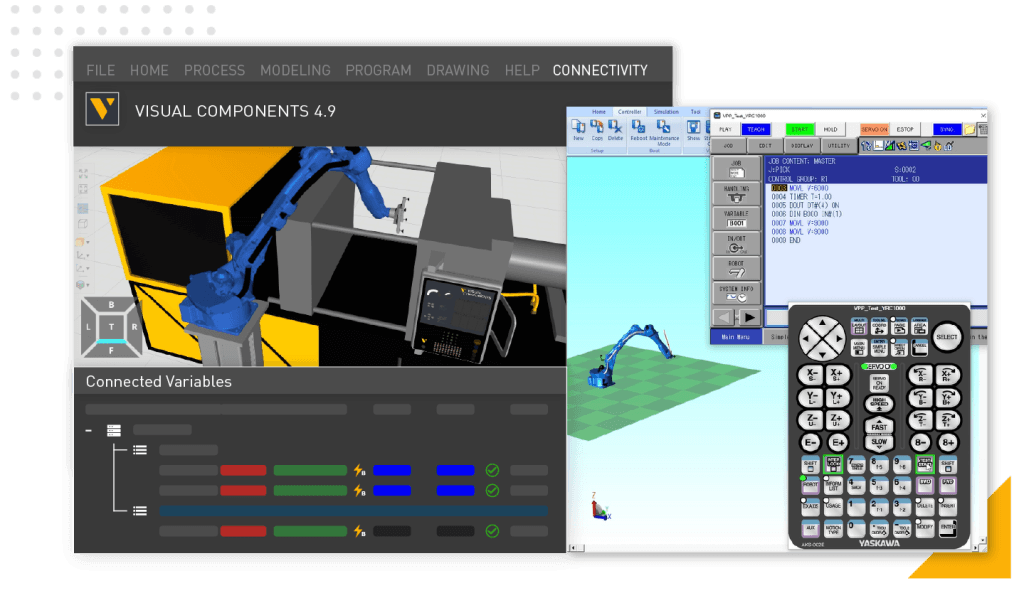Viewport: 1024px width, 593px height.
Task: Toggle the green check on last variable row
Action: pos(492,531)
